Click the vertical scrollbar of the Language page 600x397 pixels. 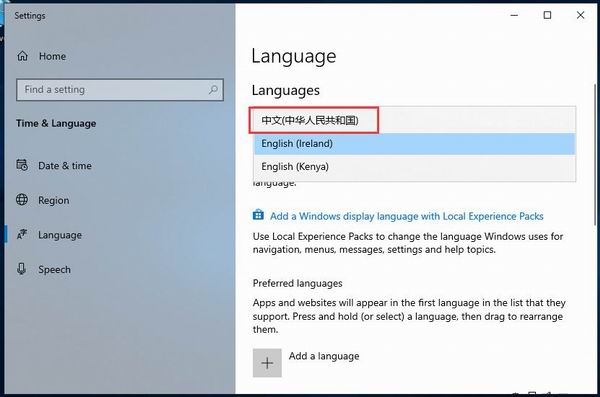click(x=595, y=154)
